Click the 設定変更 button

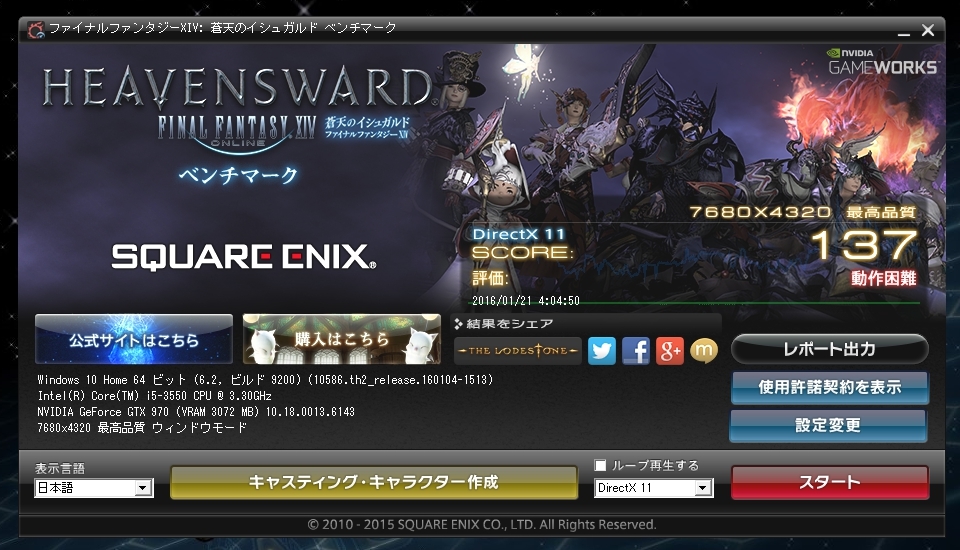[x=828, y=425]
